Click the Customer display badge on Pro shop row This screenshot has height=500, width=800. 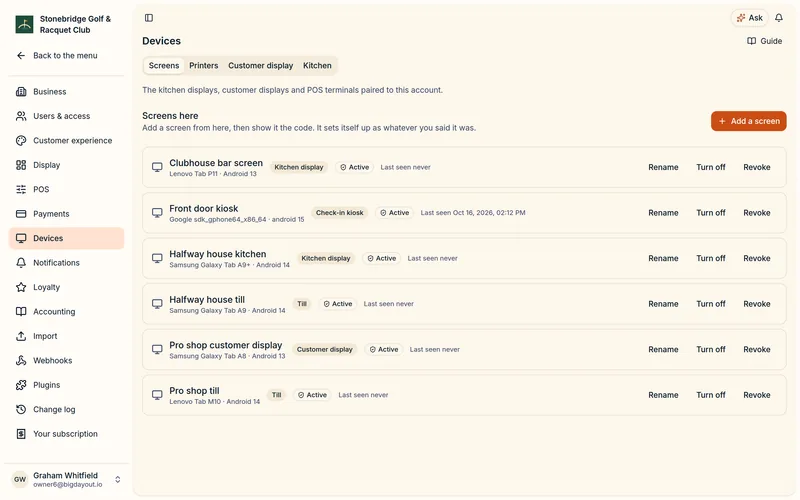pyautogui.click(x=324, y=349)
